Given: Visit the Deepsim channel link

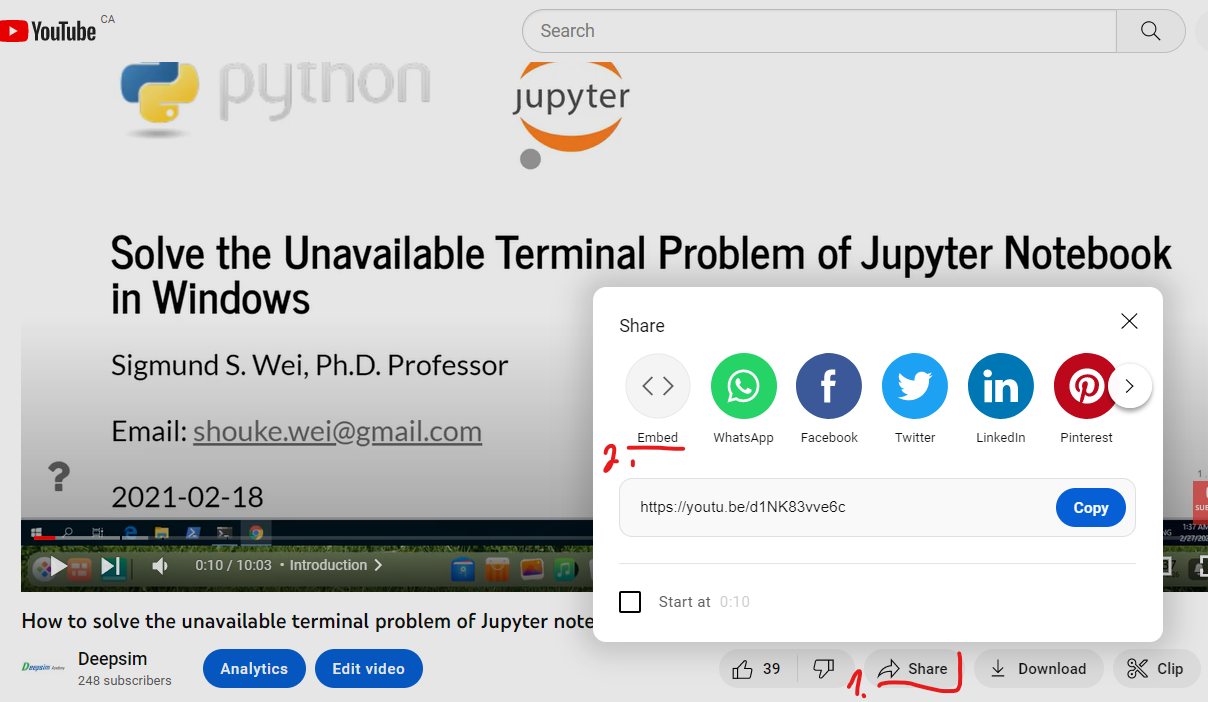Looking at the screenshot, I should tap(110, 660).
